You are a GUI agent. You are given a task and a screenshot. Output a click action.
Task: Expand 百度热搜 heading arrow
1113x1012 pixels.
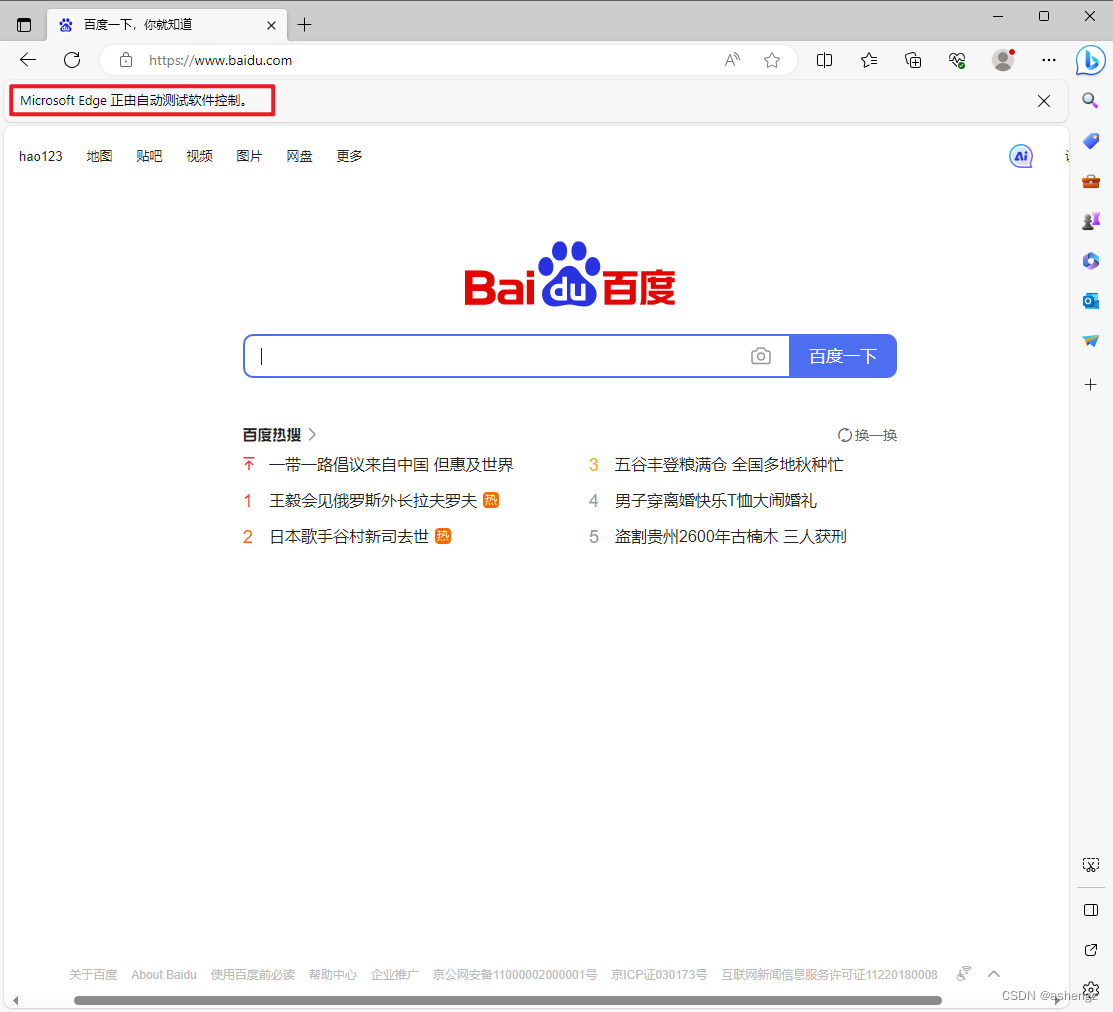[312, 434]
